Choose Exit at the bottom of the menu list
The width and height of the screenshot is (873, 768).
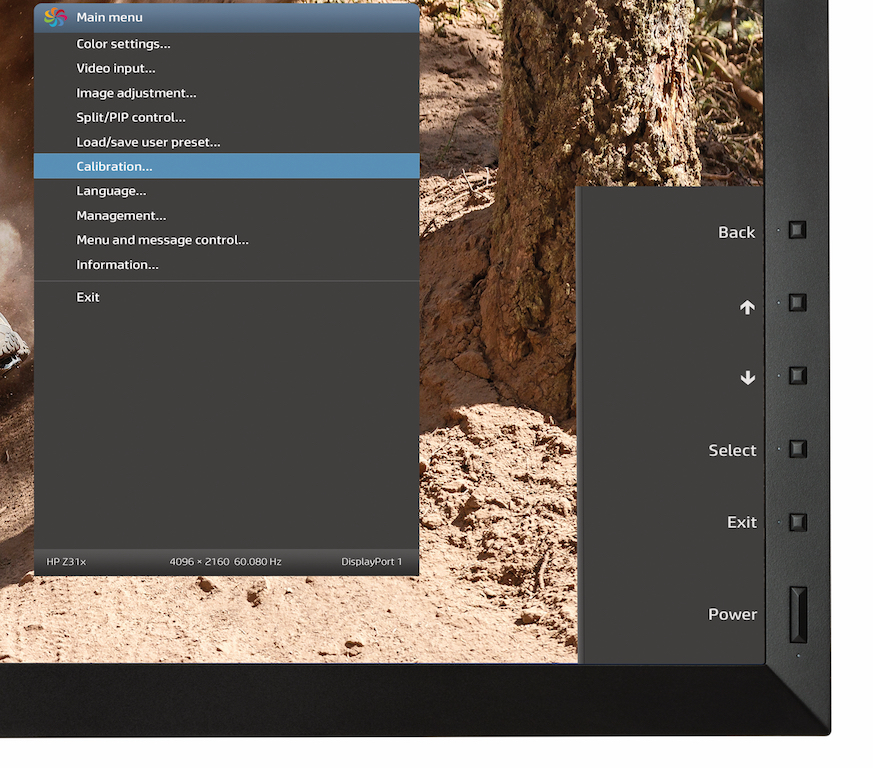coord(88,297)
